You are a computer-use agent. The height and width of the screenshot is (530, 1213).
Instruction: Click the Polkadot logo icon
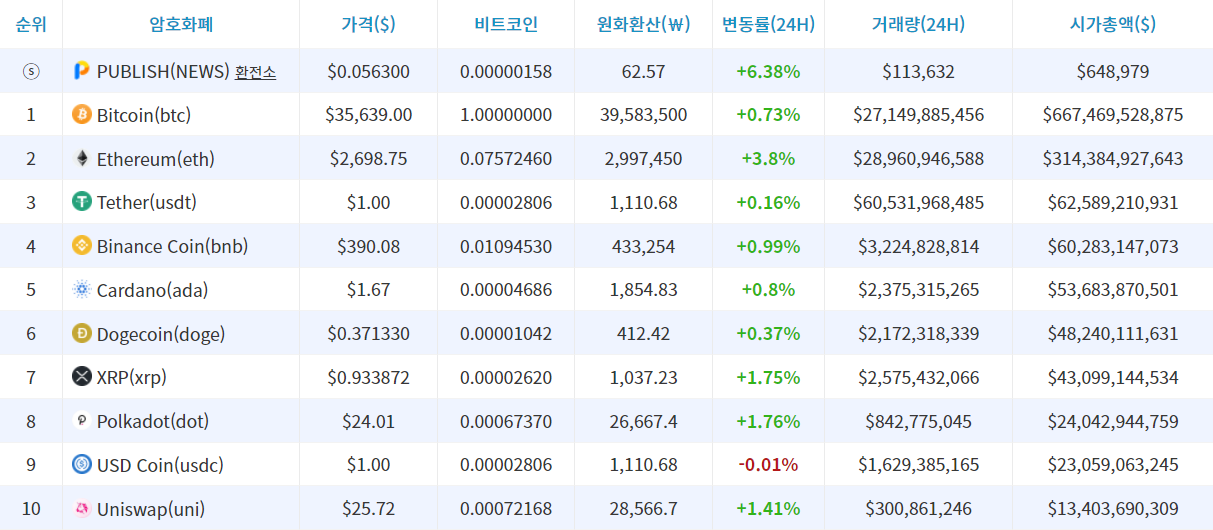(x=82, y=421)
